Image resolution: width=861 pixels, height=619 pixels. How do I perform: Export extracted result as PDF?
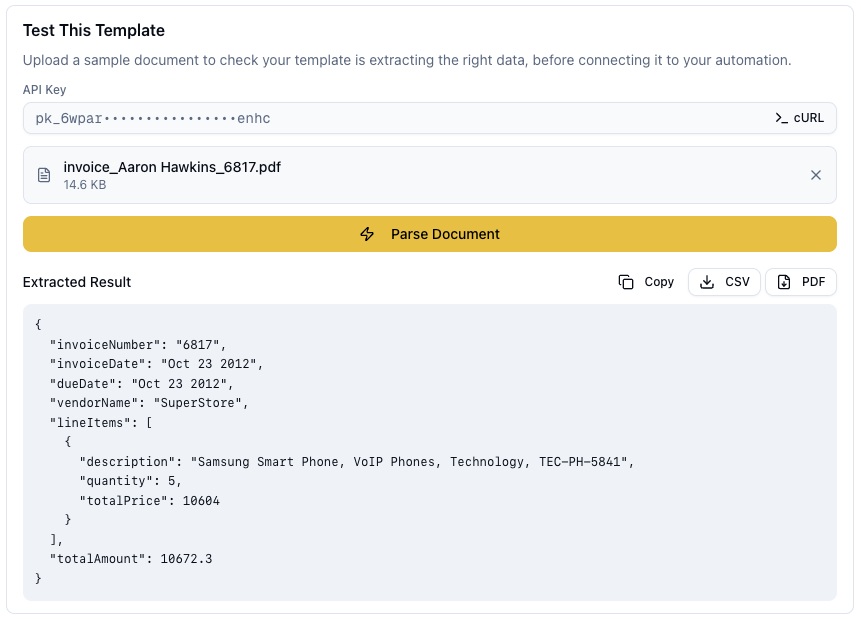[801, 282]
